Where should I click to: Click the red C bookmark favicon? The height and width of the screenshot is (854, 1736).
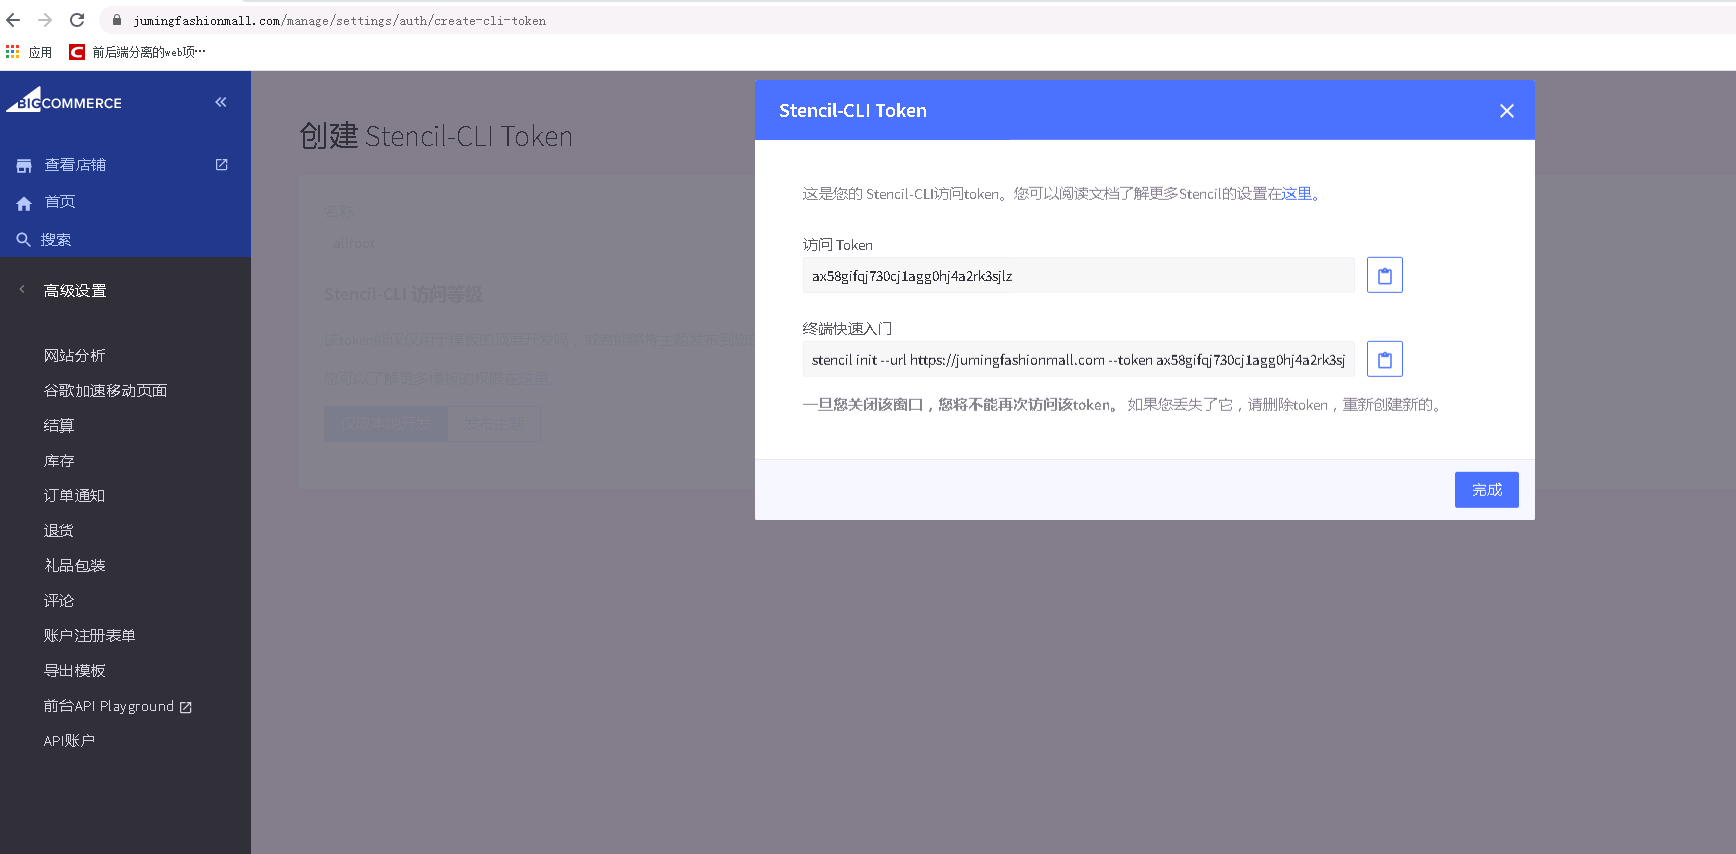click(x=77, y=52)
